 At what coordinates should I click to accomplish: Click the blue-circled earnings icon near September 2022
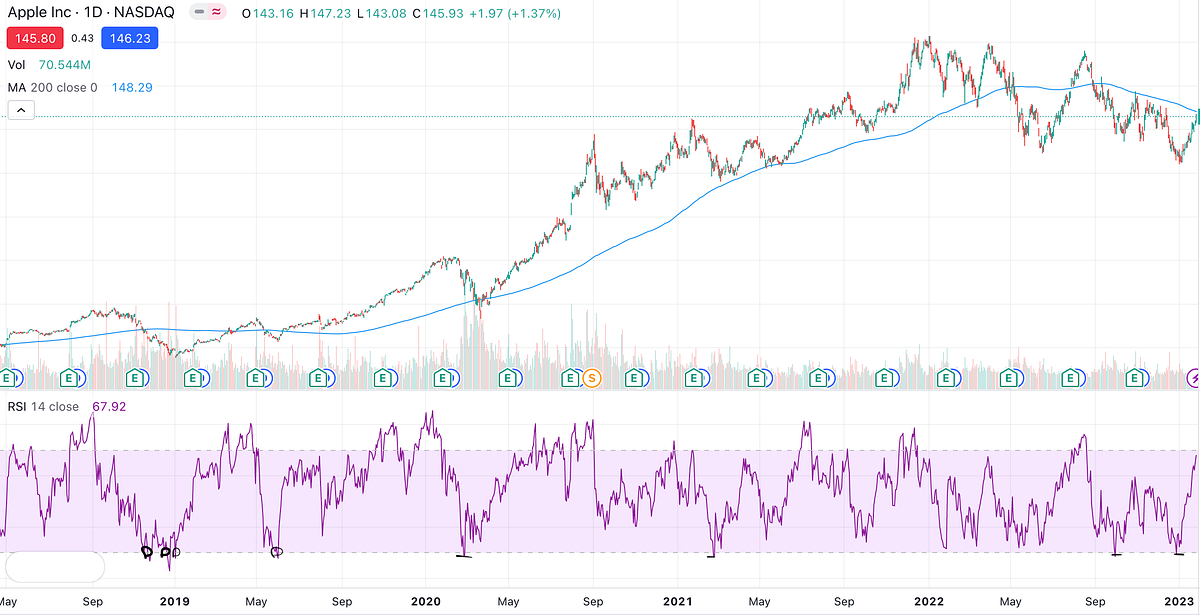pos(1071,379)
